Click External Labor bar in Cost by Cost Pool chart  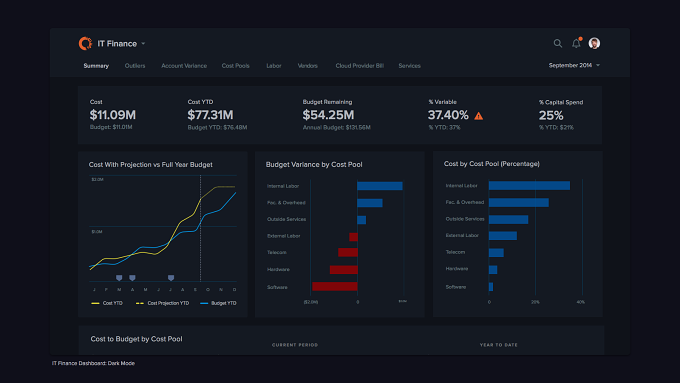(503, 236)
